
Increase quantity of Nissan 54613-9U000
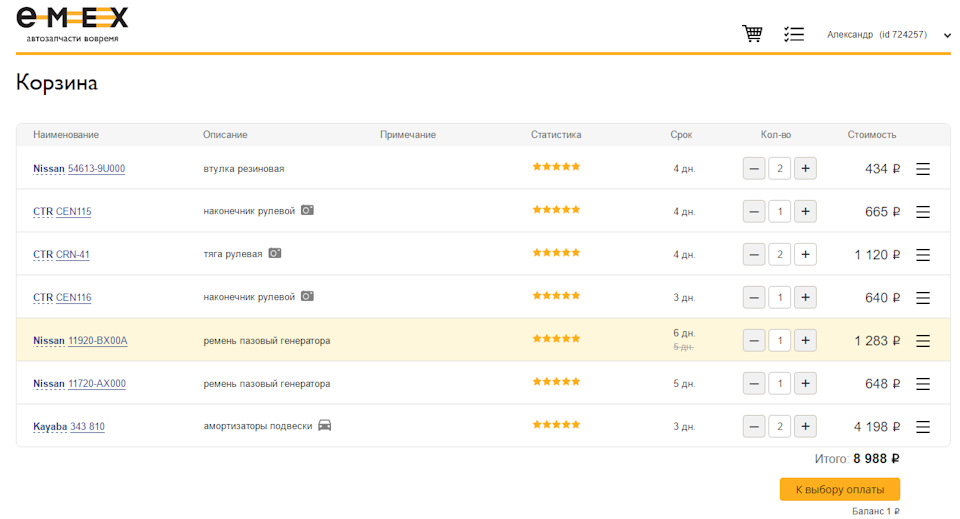(x=805, y=169)
